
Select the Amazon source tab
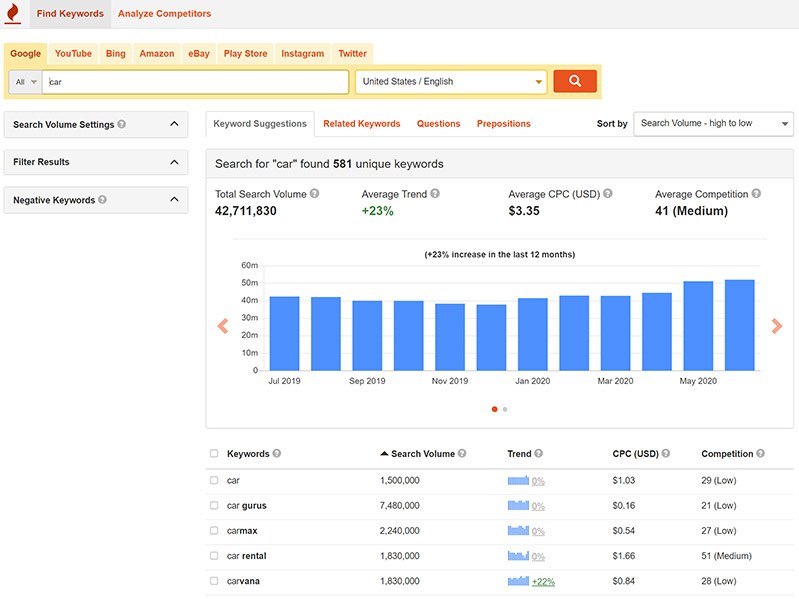click(x=157, y=53)
